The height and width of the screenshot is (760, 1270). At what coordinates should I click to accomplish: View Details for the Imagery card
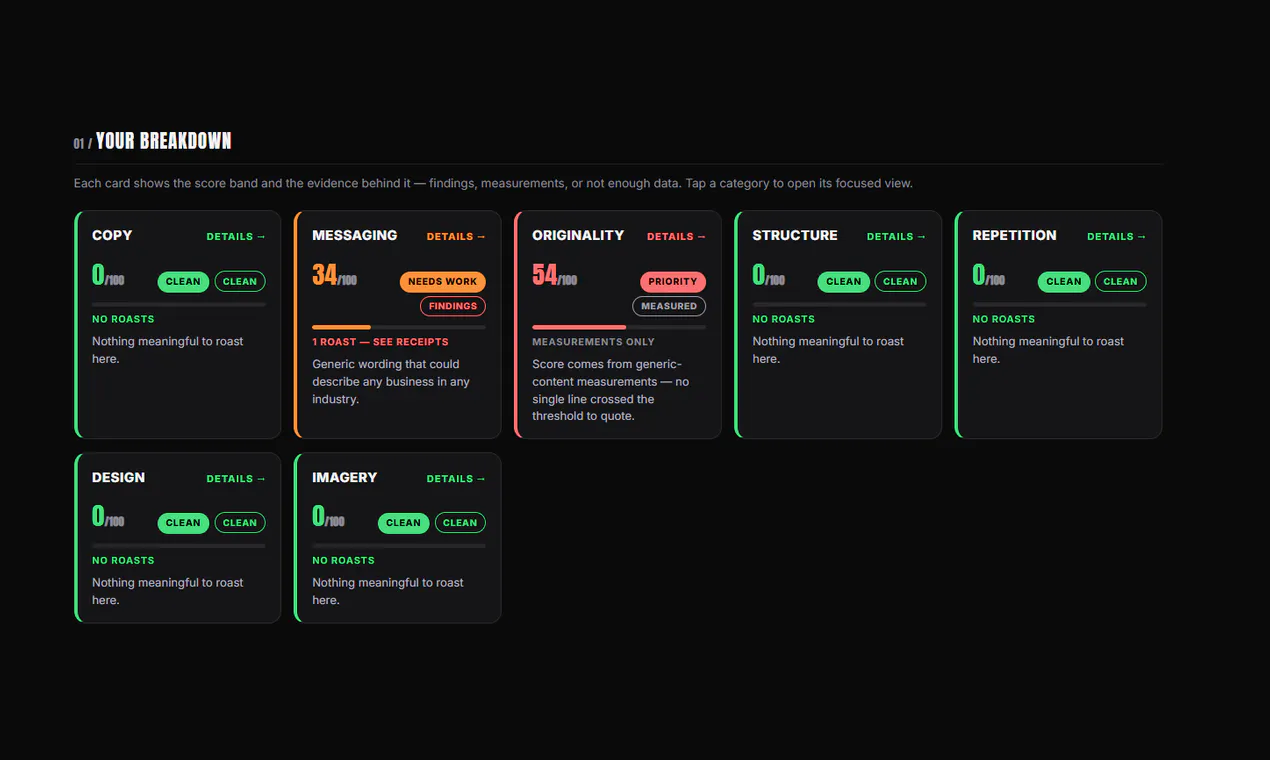(456, 479)
